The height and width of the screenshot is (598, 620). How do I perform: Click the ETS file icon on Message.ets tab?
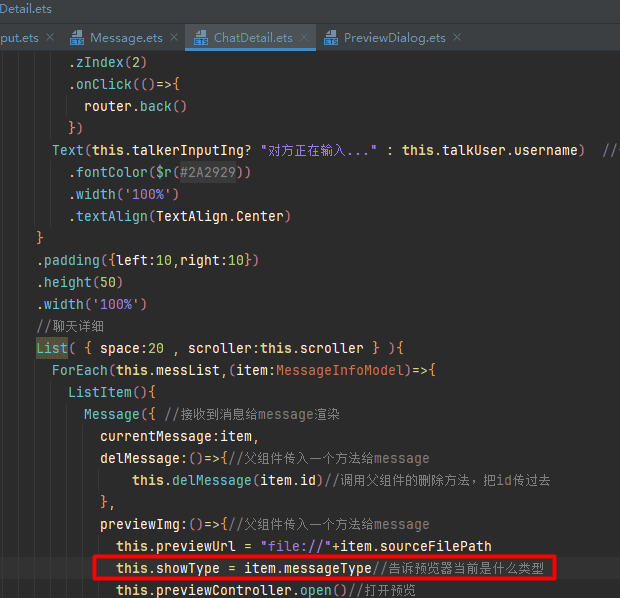coord(77,38)
